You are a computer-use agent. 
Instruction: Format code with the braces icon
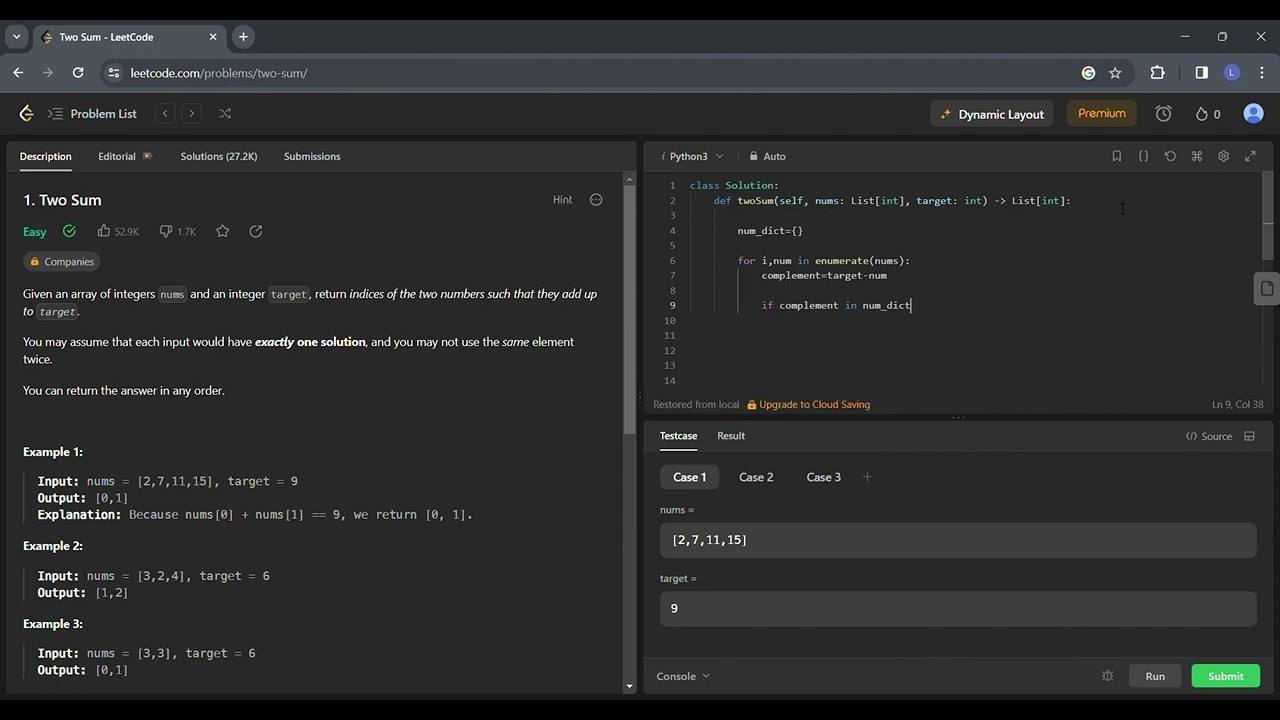click(1143, 156)
